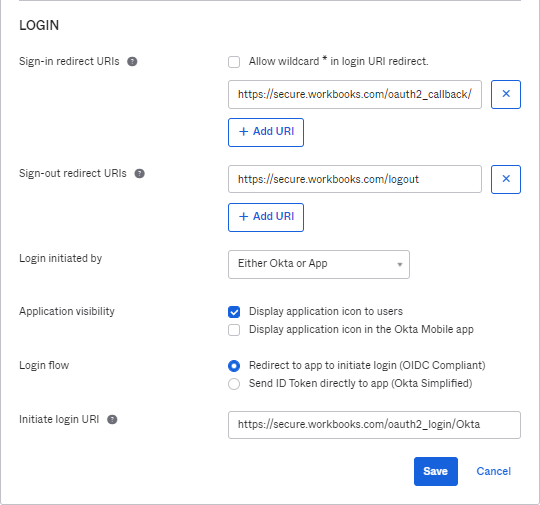This screenshot has height=505, width=540.
Task: Select Redirect to app to initiate login
Action: click(x=234, y=366)
